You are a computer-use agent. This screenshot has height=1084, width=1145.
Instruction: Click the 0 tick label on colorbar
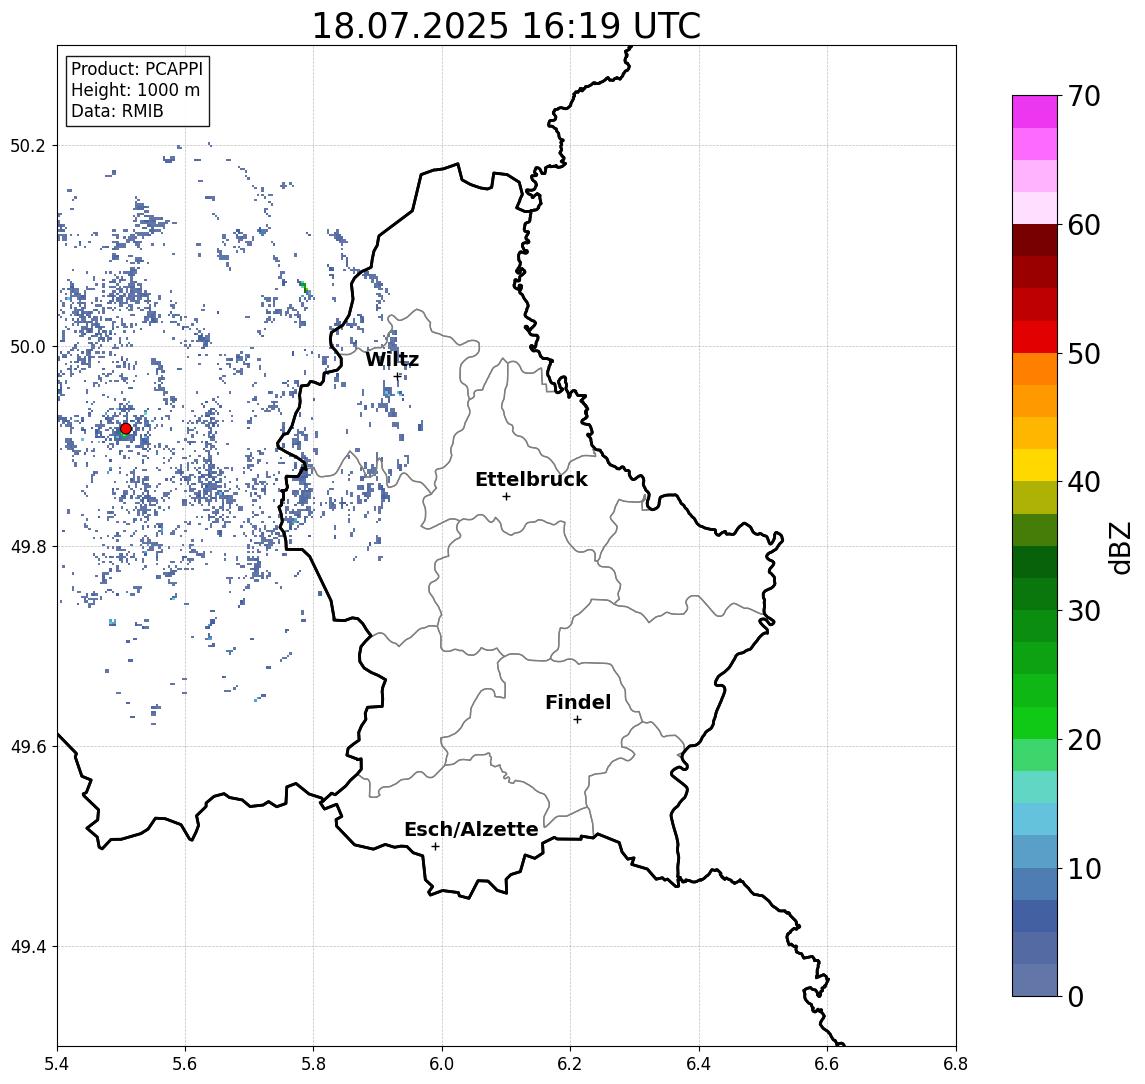[x=1076, y=996]
